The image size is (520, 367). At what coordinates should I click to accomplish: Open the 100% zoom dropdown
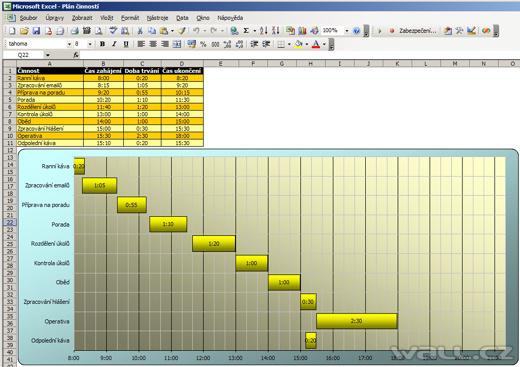347,31
